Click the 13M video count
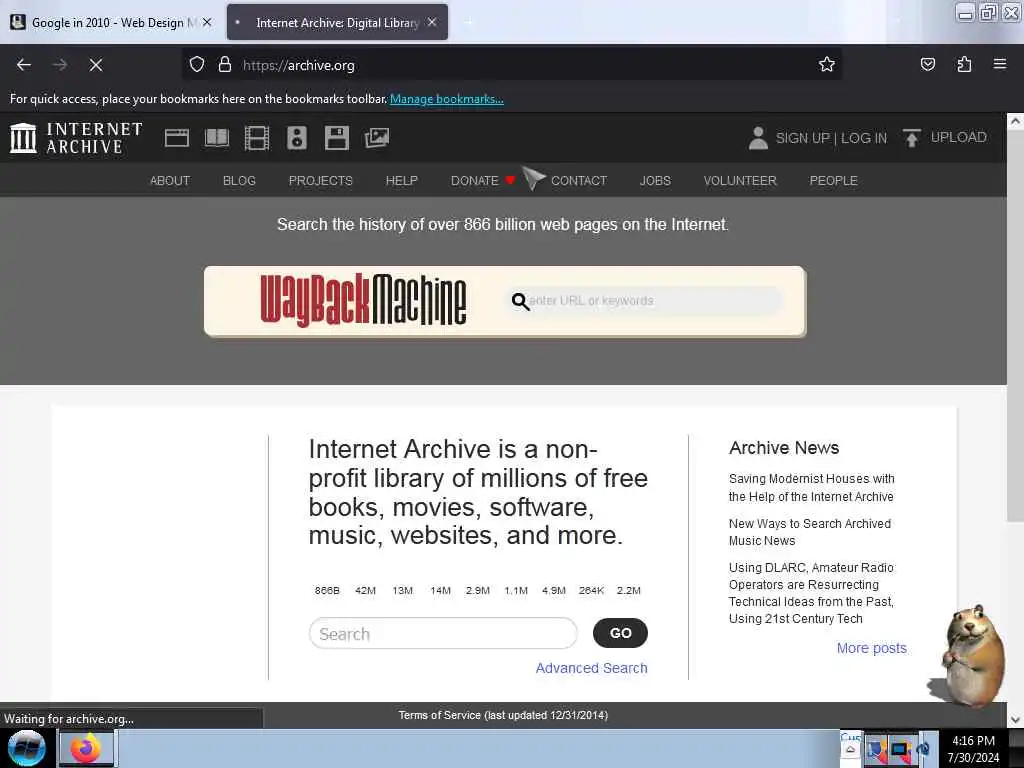1024x768 pixels. [x=402, y=590]
